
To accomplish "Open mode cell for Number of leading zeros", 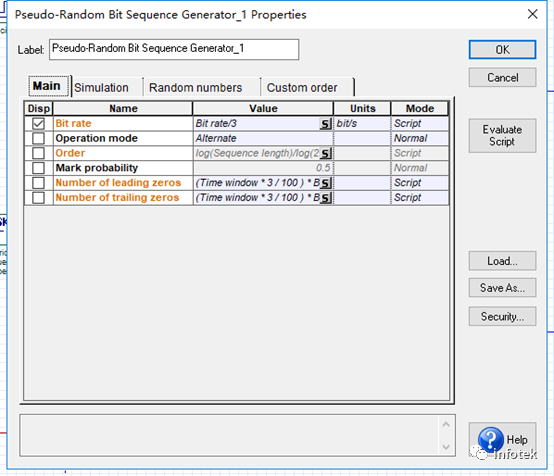I will coord(420,183).
